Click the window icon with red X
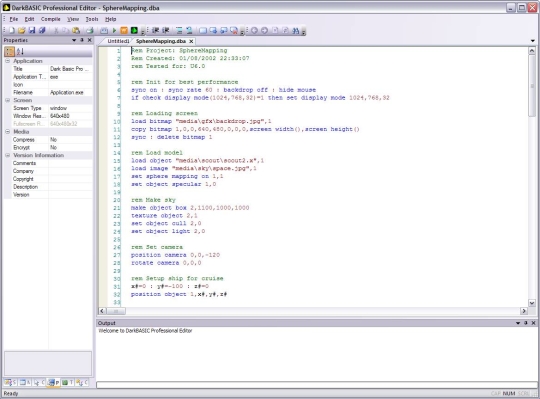Viewport: 540px width, 399px height. pos(234,31)
